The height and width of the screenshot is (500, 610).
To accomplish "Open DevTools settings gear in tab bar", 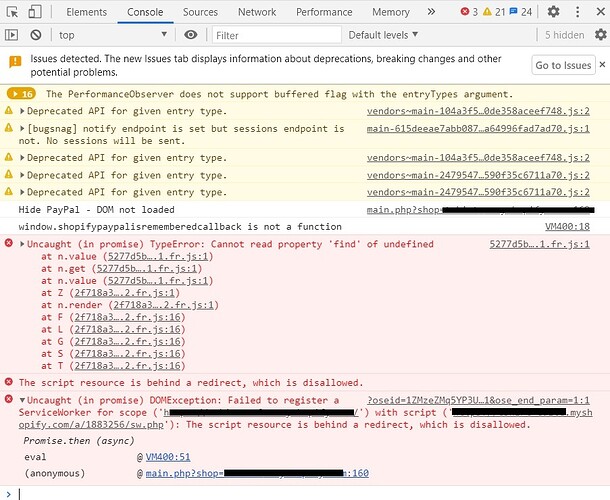I will 553,12.
